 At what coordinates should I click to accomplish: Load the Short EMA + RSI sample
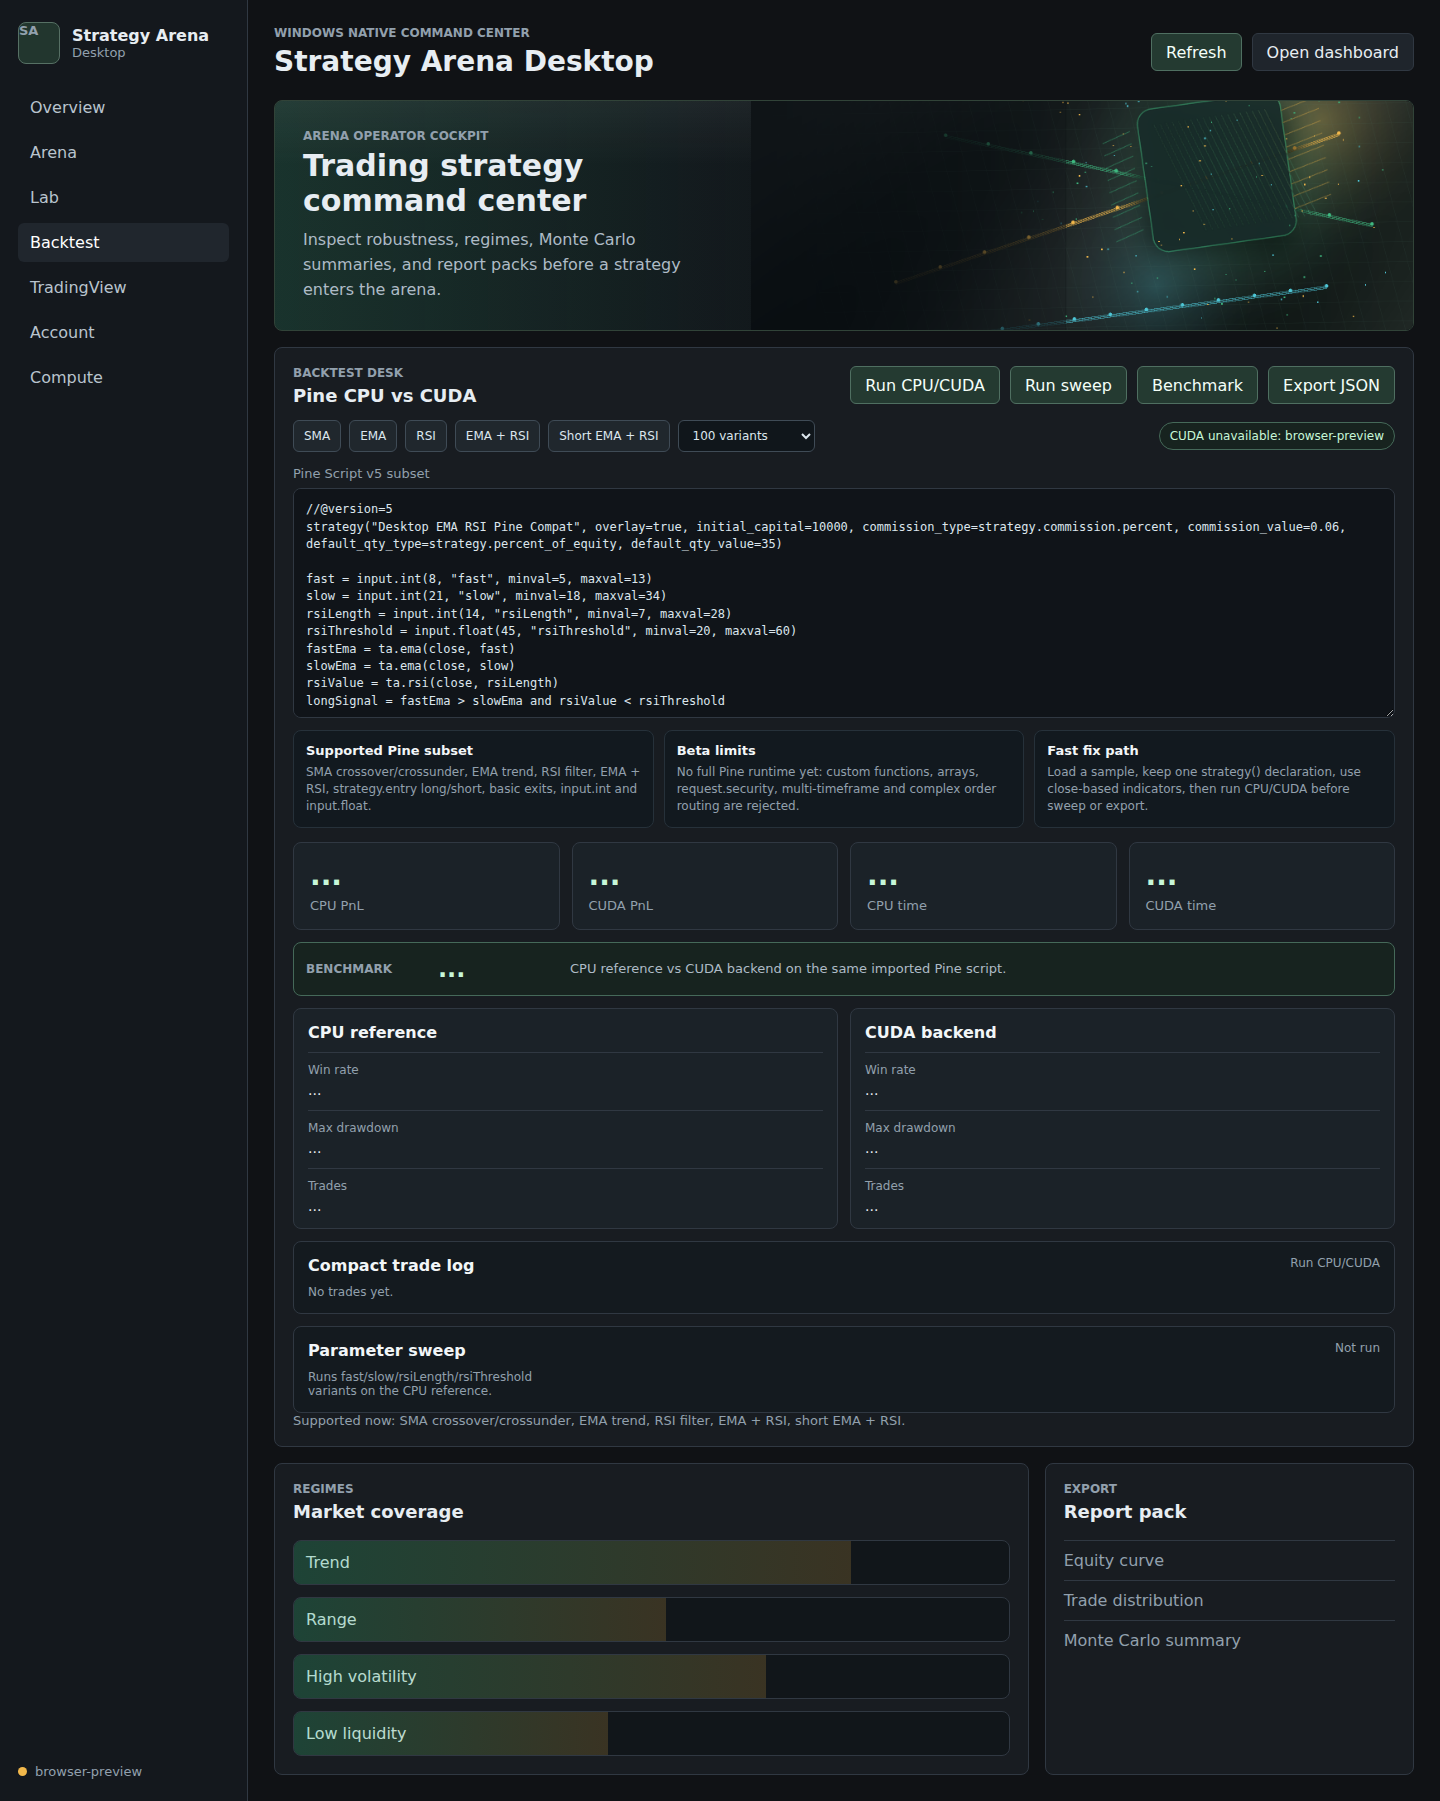(609, 436)
